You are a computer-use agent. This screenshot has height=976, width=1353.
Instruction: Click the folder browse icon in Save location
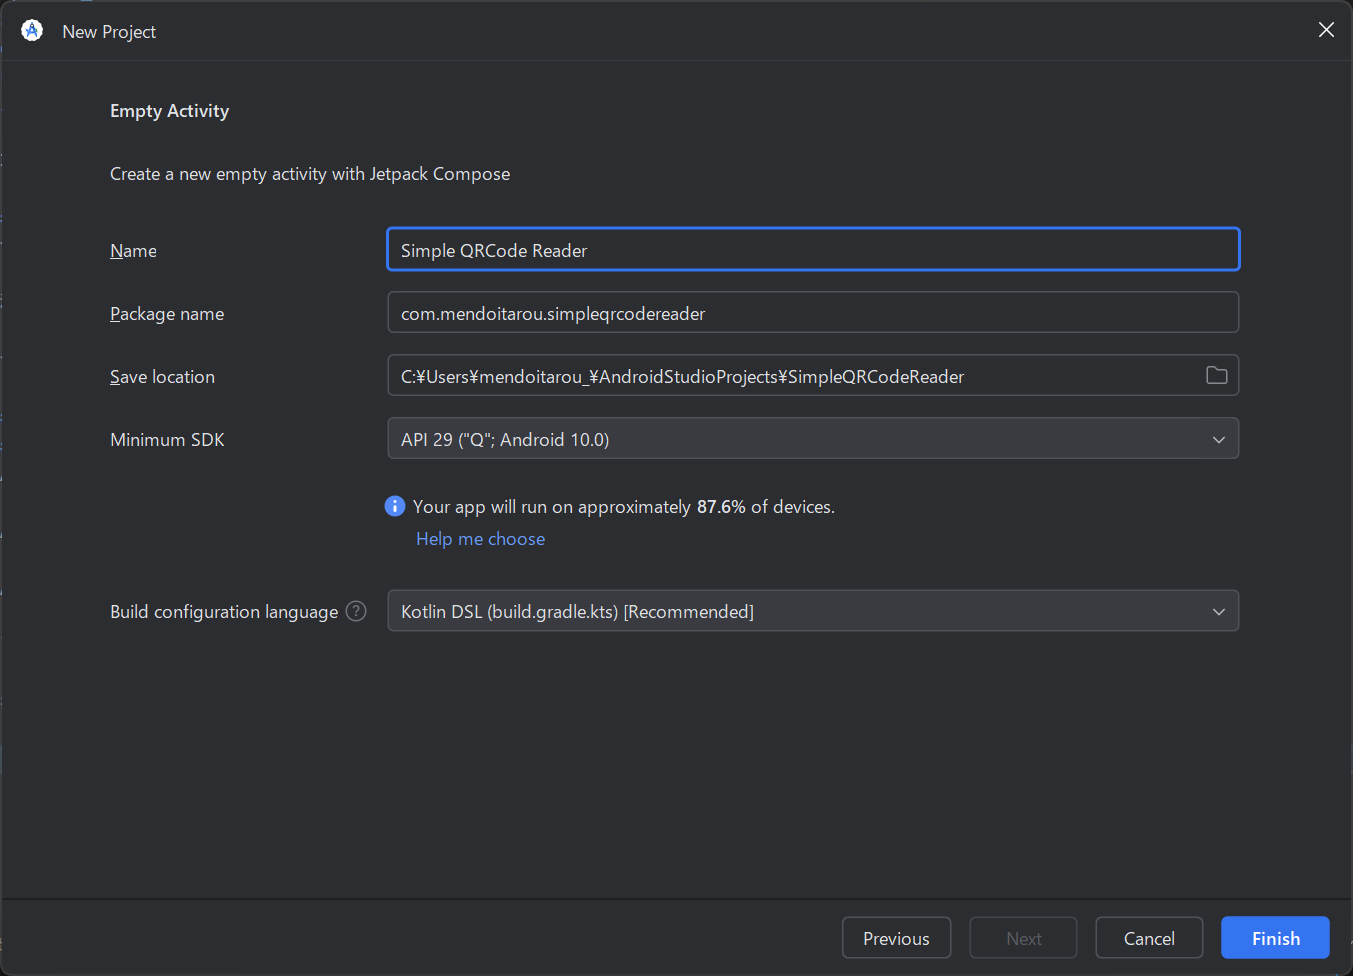[x=1216, y=376]
